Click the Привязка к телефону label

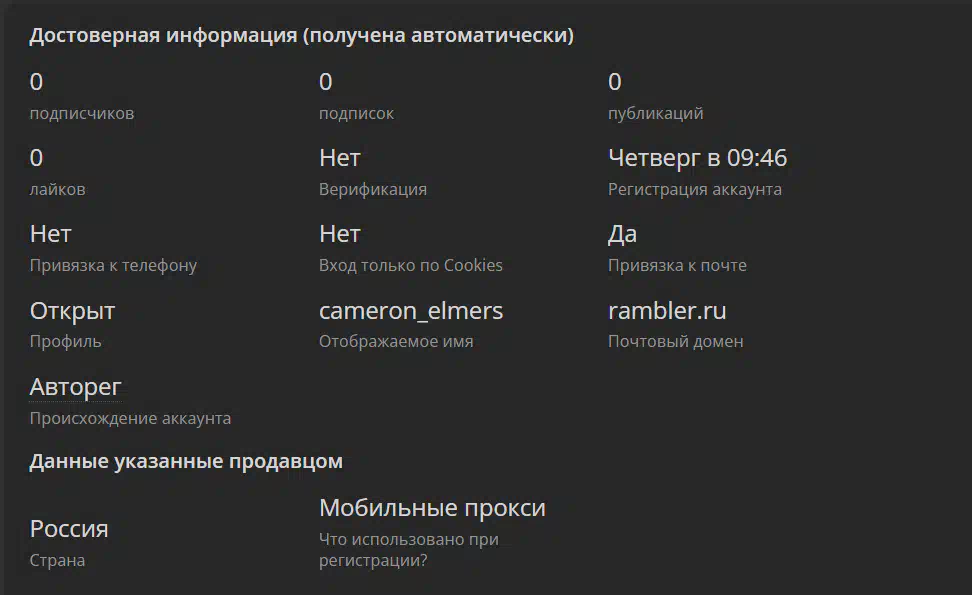113,265
